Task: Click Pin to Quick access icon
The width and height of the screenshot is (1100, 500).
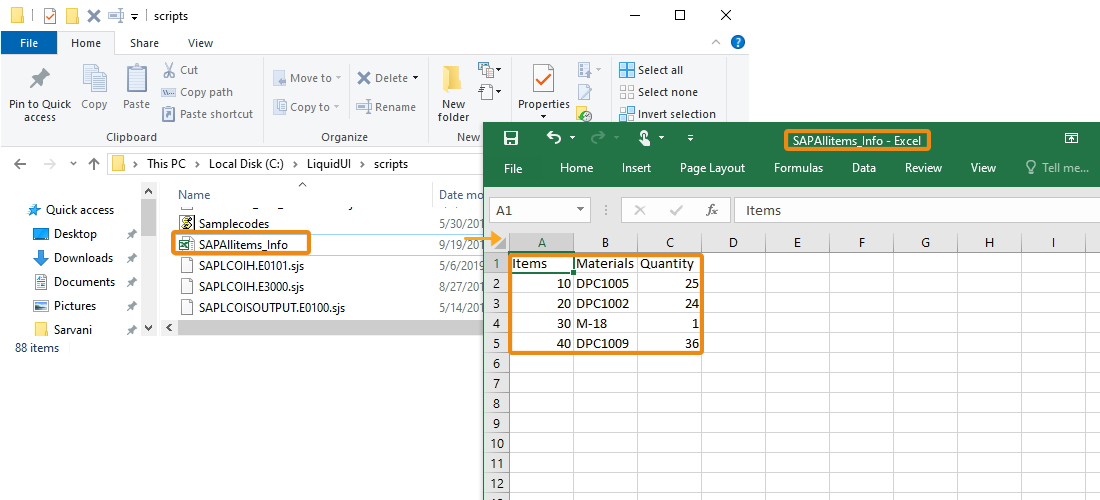Action: [39, 80]
